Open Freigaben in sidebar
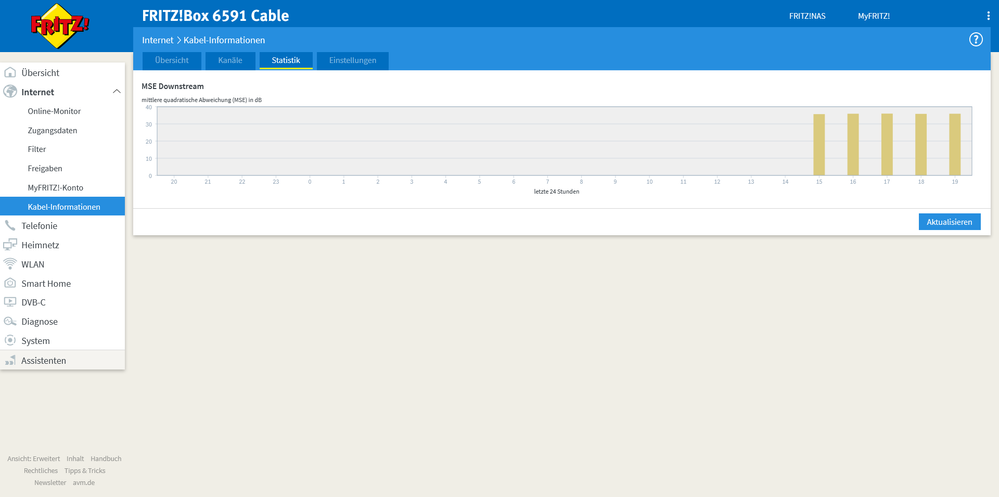This screenshot has width=999, height=497. coord(45,168)
